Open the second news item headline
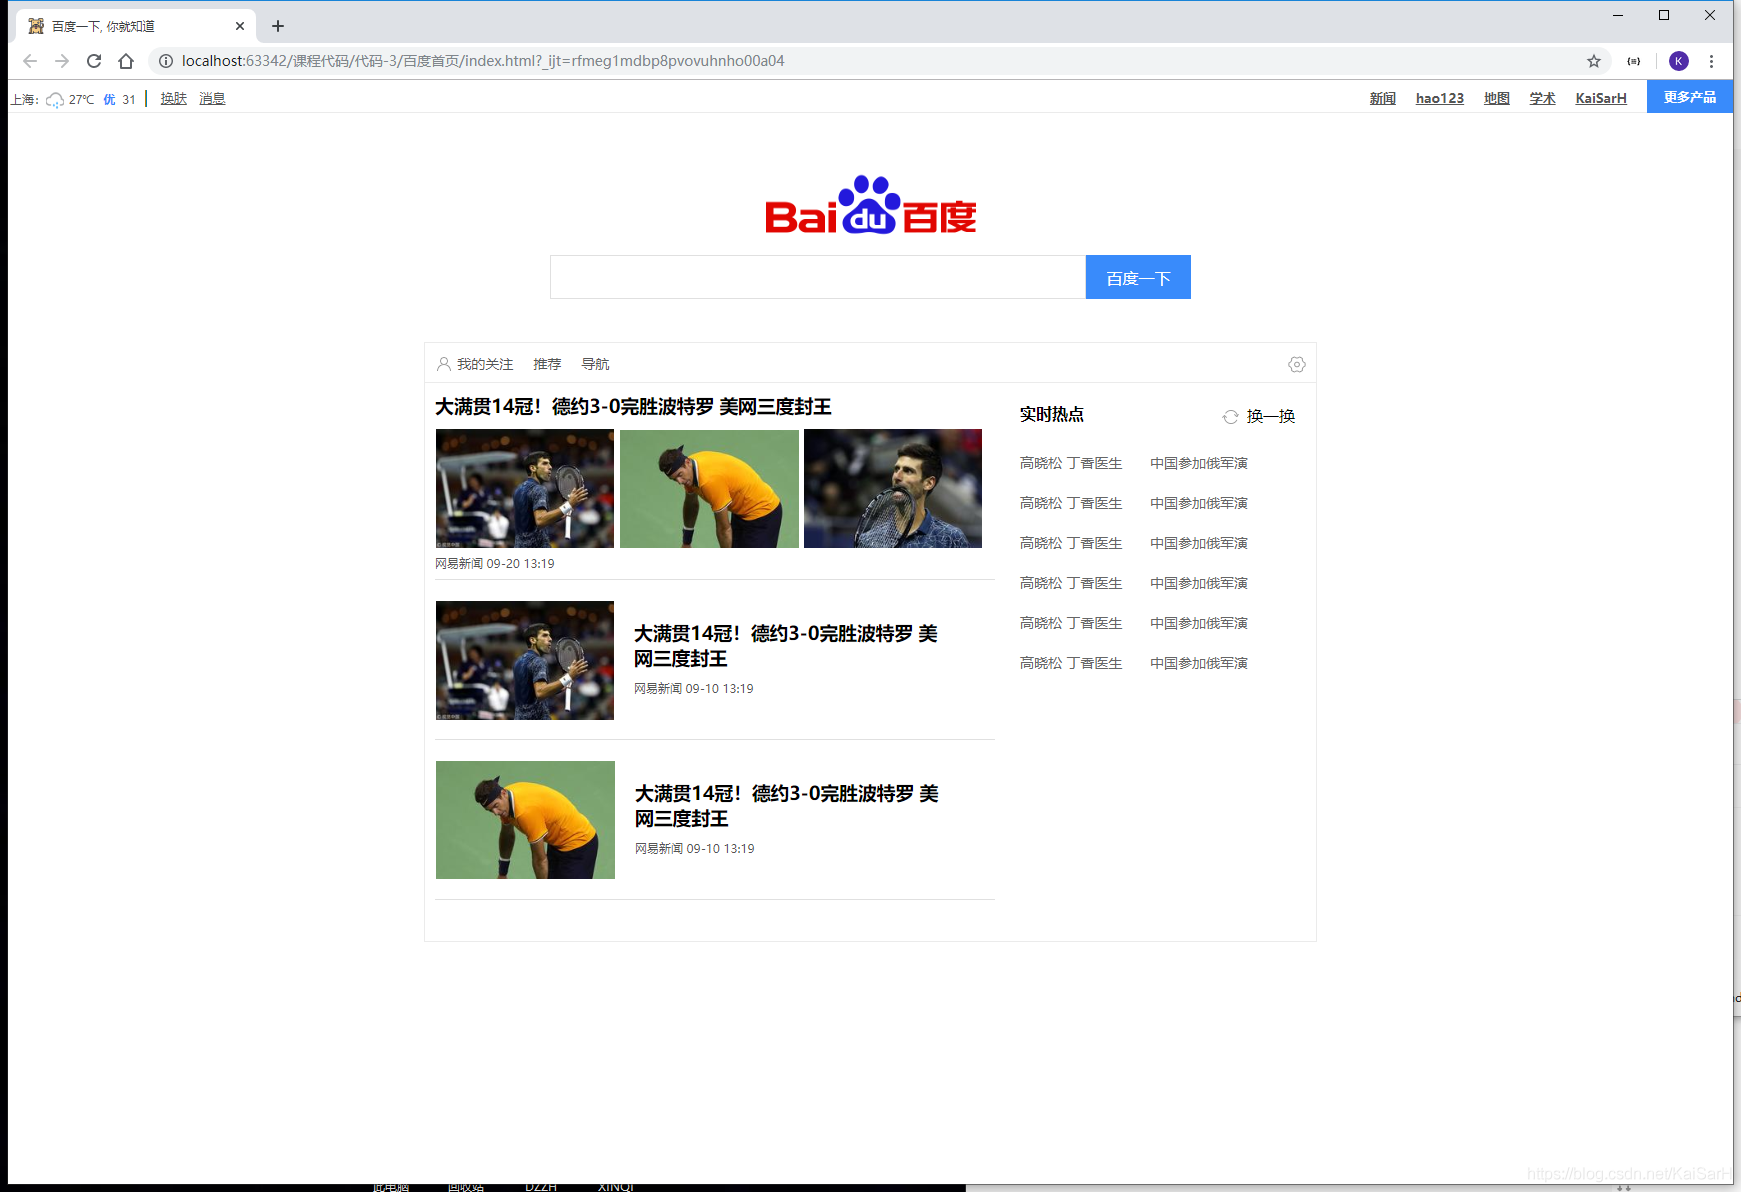1741x1192 pixels. (786, 646)
